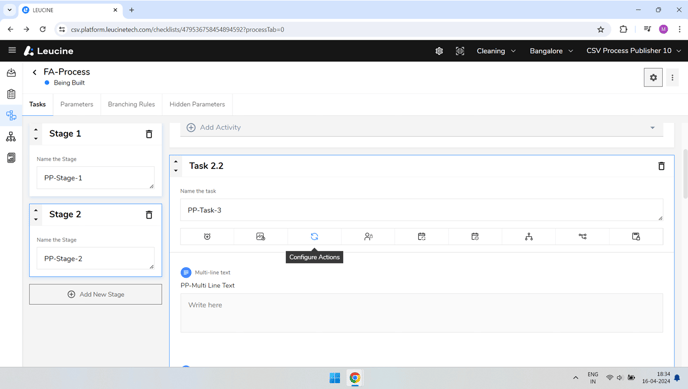Image resolution: width=688 pixels, height=389 pixels.
Task: Open Configure Actions refresh icon
Action: 314,236
